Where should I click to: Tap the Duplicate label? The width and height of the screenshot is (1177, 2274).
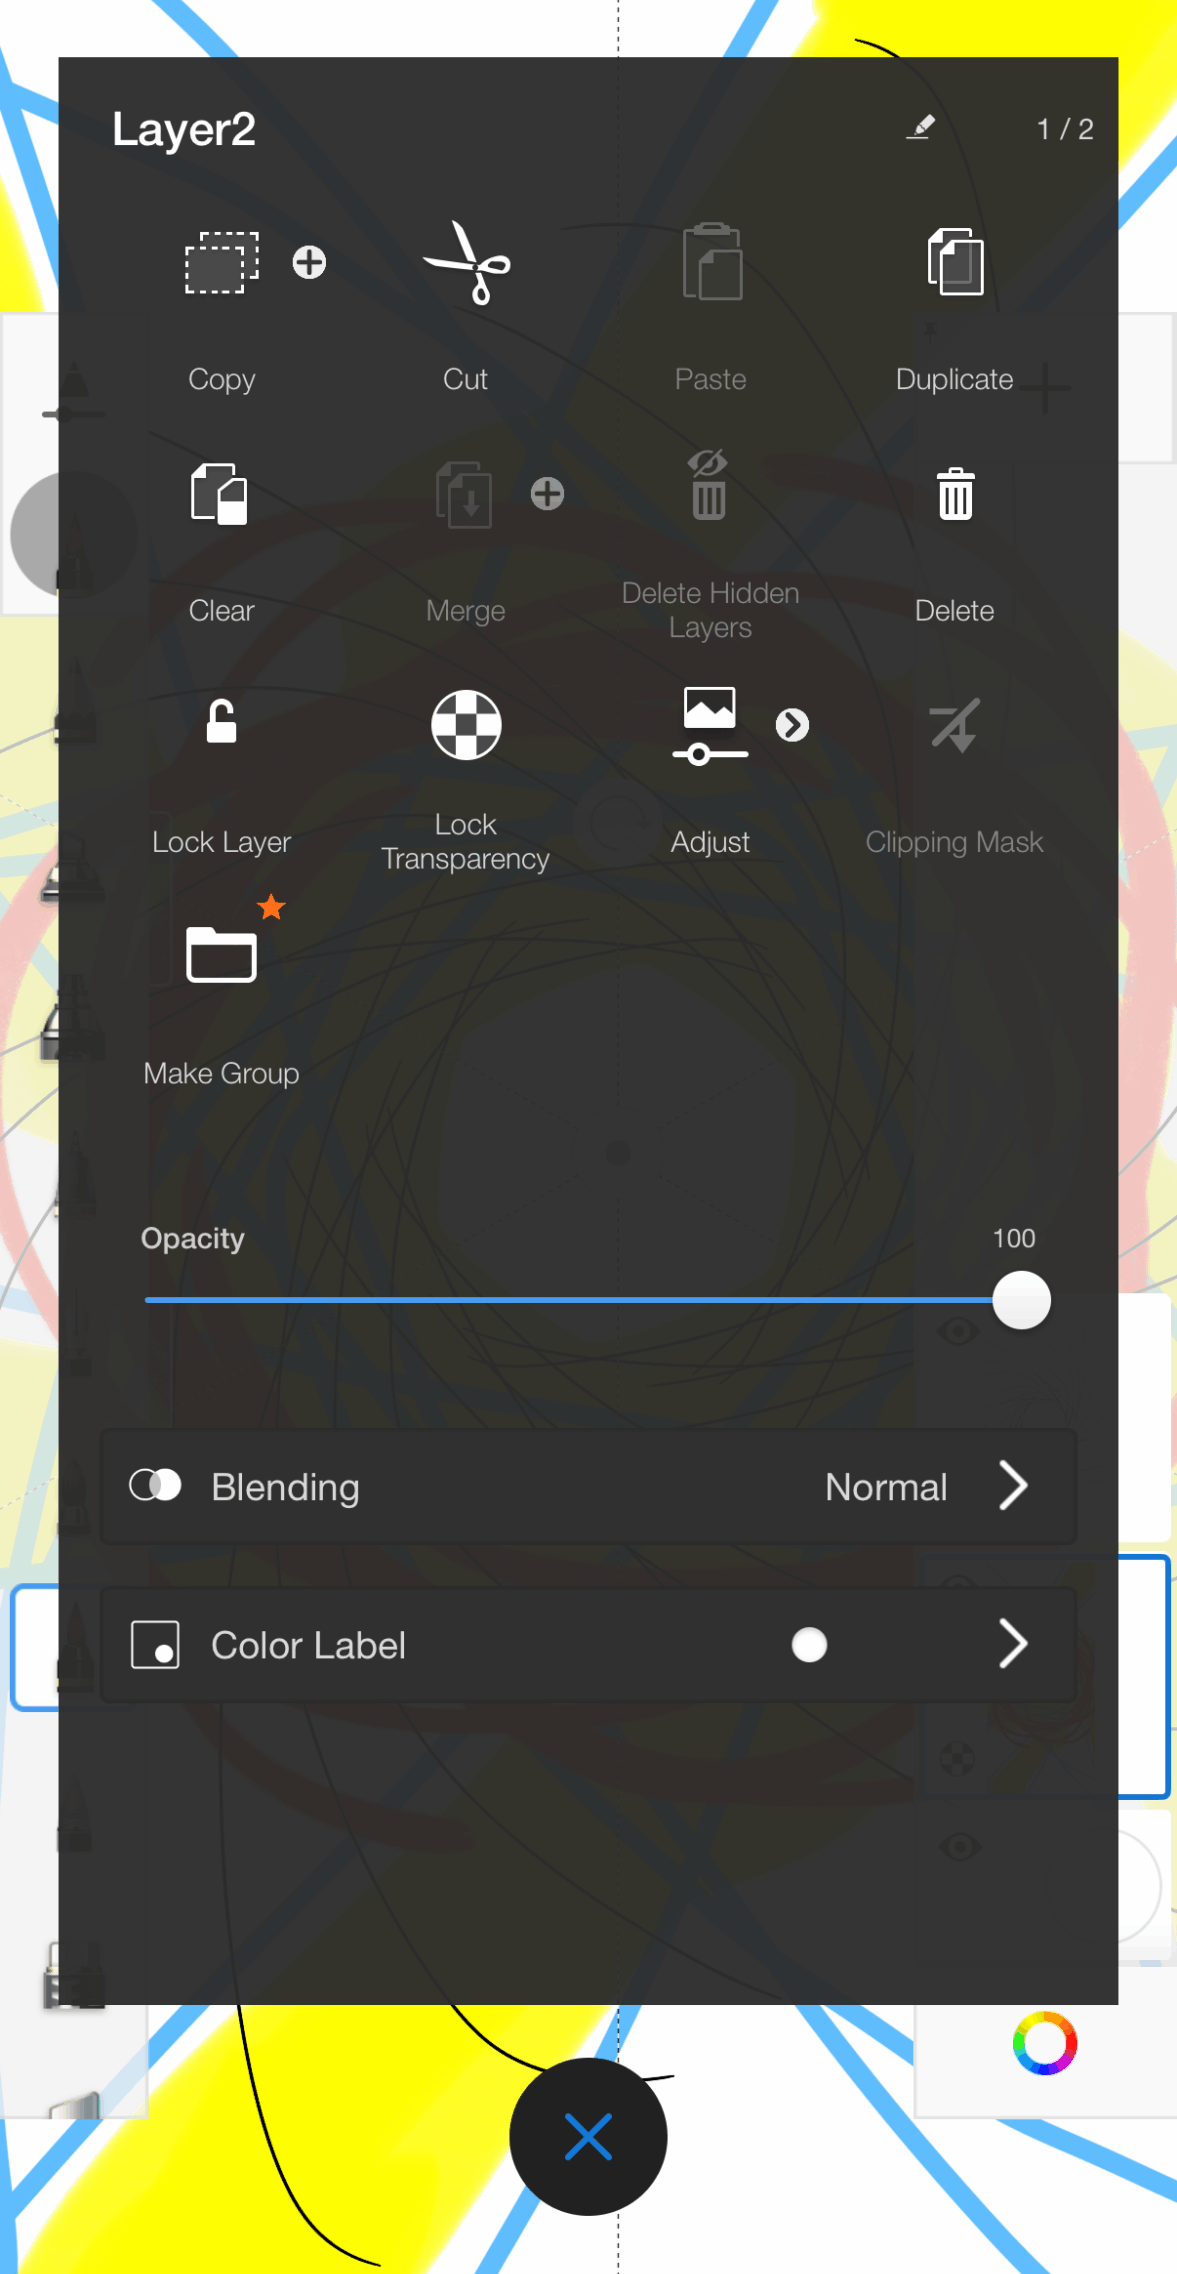tap(954, 379)
